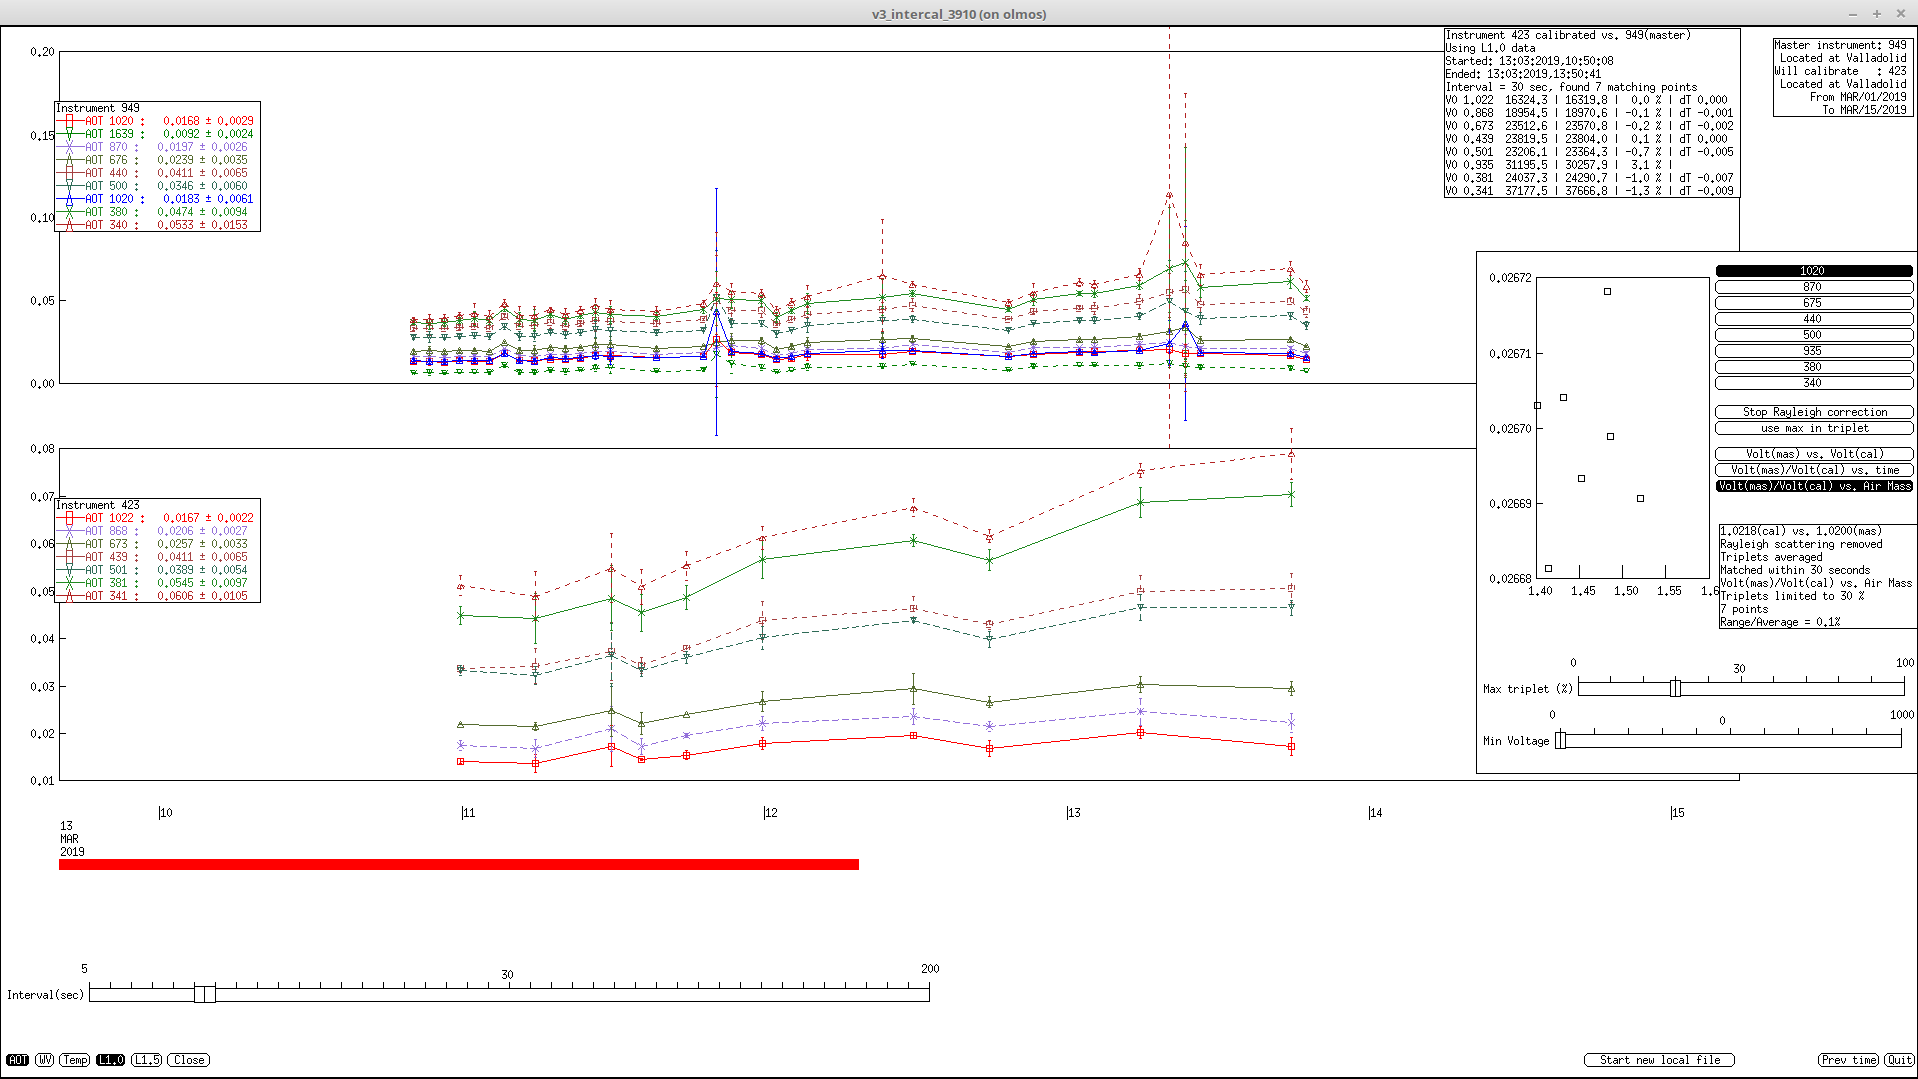
Task: Switch to the Temp data view
Action: (x=75, y=1060)
